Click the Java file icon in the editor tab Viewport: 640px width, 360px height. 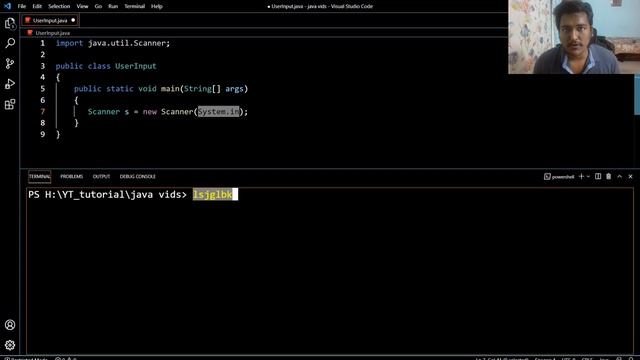27,20
